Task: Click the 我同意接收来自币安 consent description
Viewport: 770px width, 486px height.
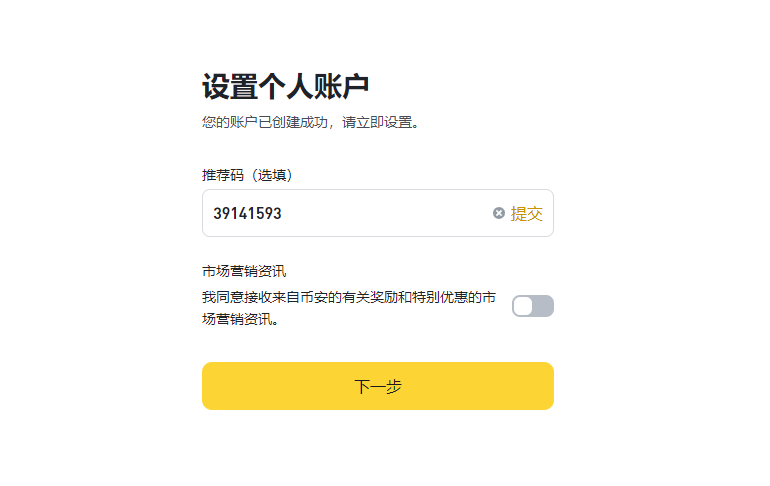Action: point(349,308)
